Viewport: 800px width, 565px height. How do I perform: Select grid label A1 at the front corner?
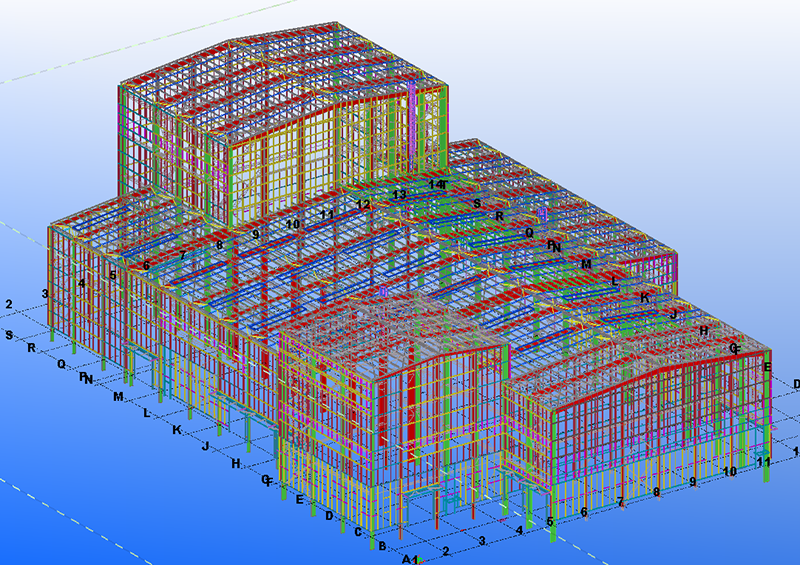(x=409, y=559)
